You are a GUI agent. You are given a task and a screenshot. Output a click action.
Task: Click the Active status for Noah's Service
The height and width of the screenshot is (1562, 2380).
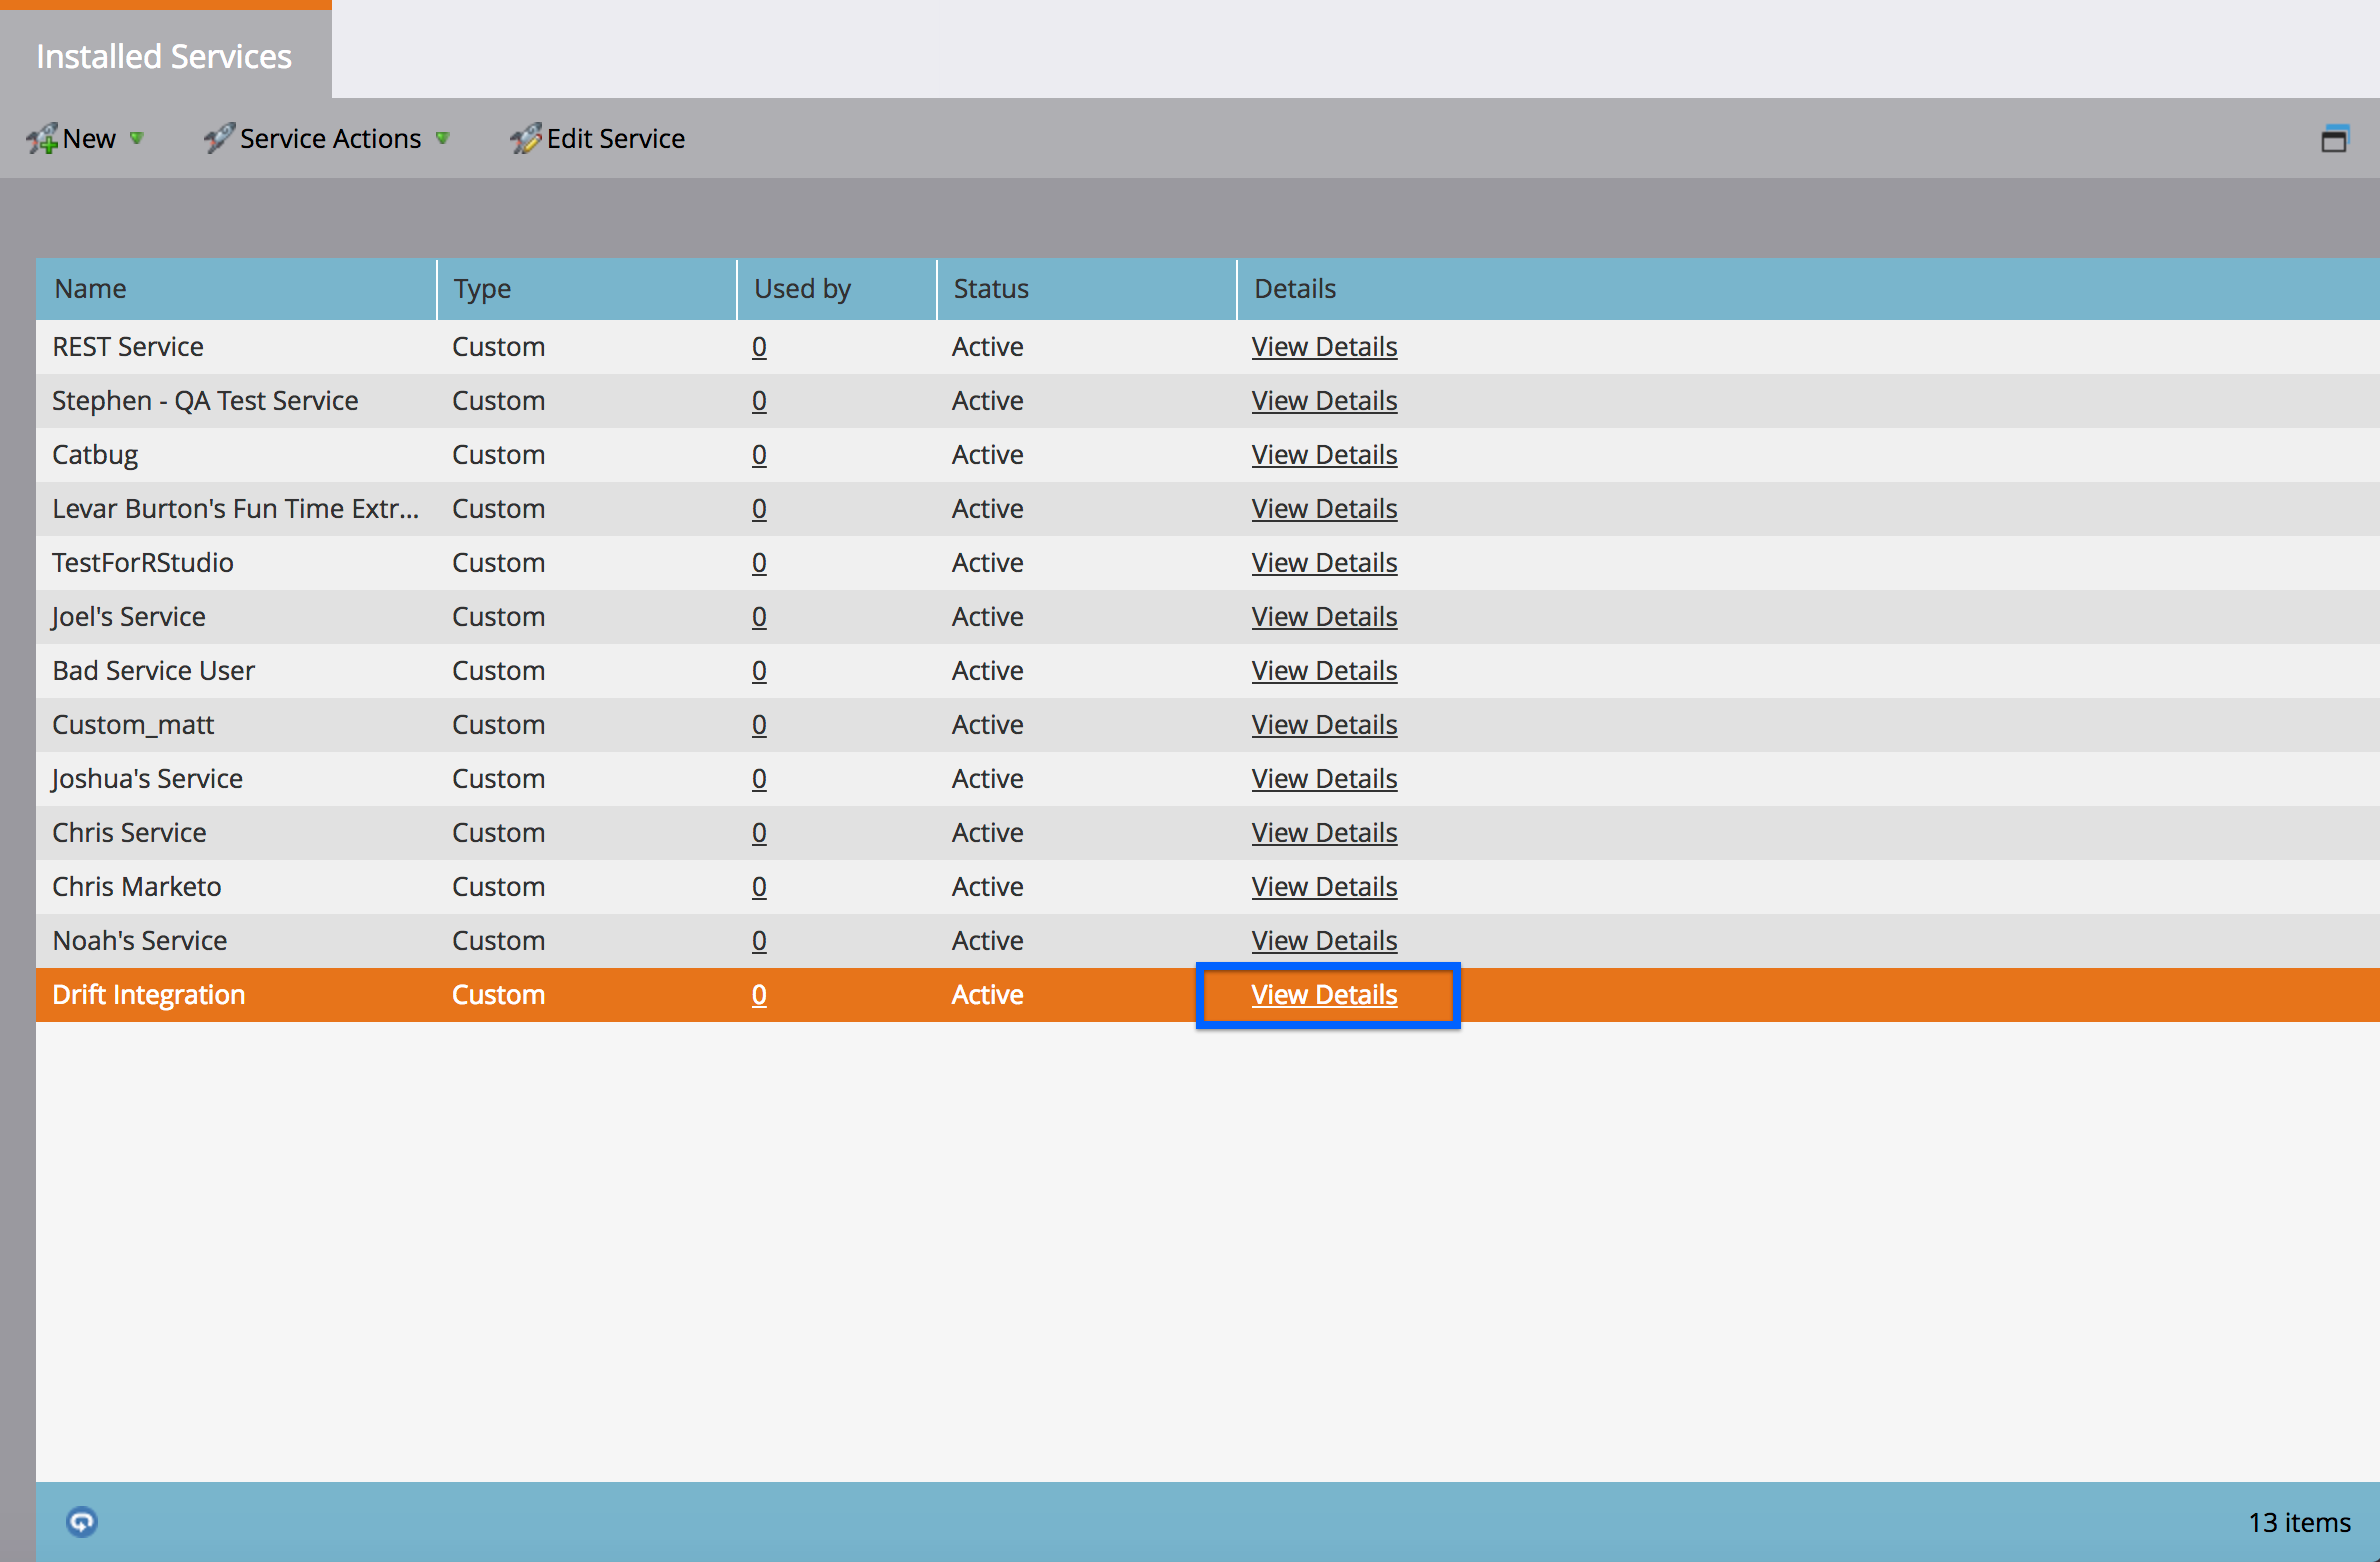(x=987, y=941)
